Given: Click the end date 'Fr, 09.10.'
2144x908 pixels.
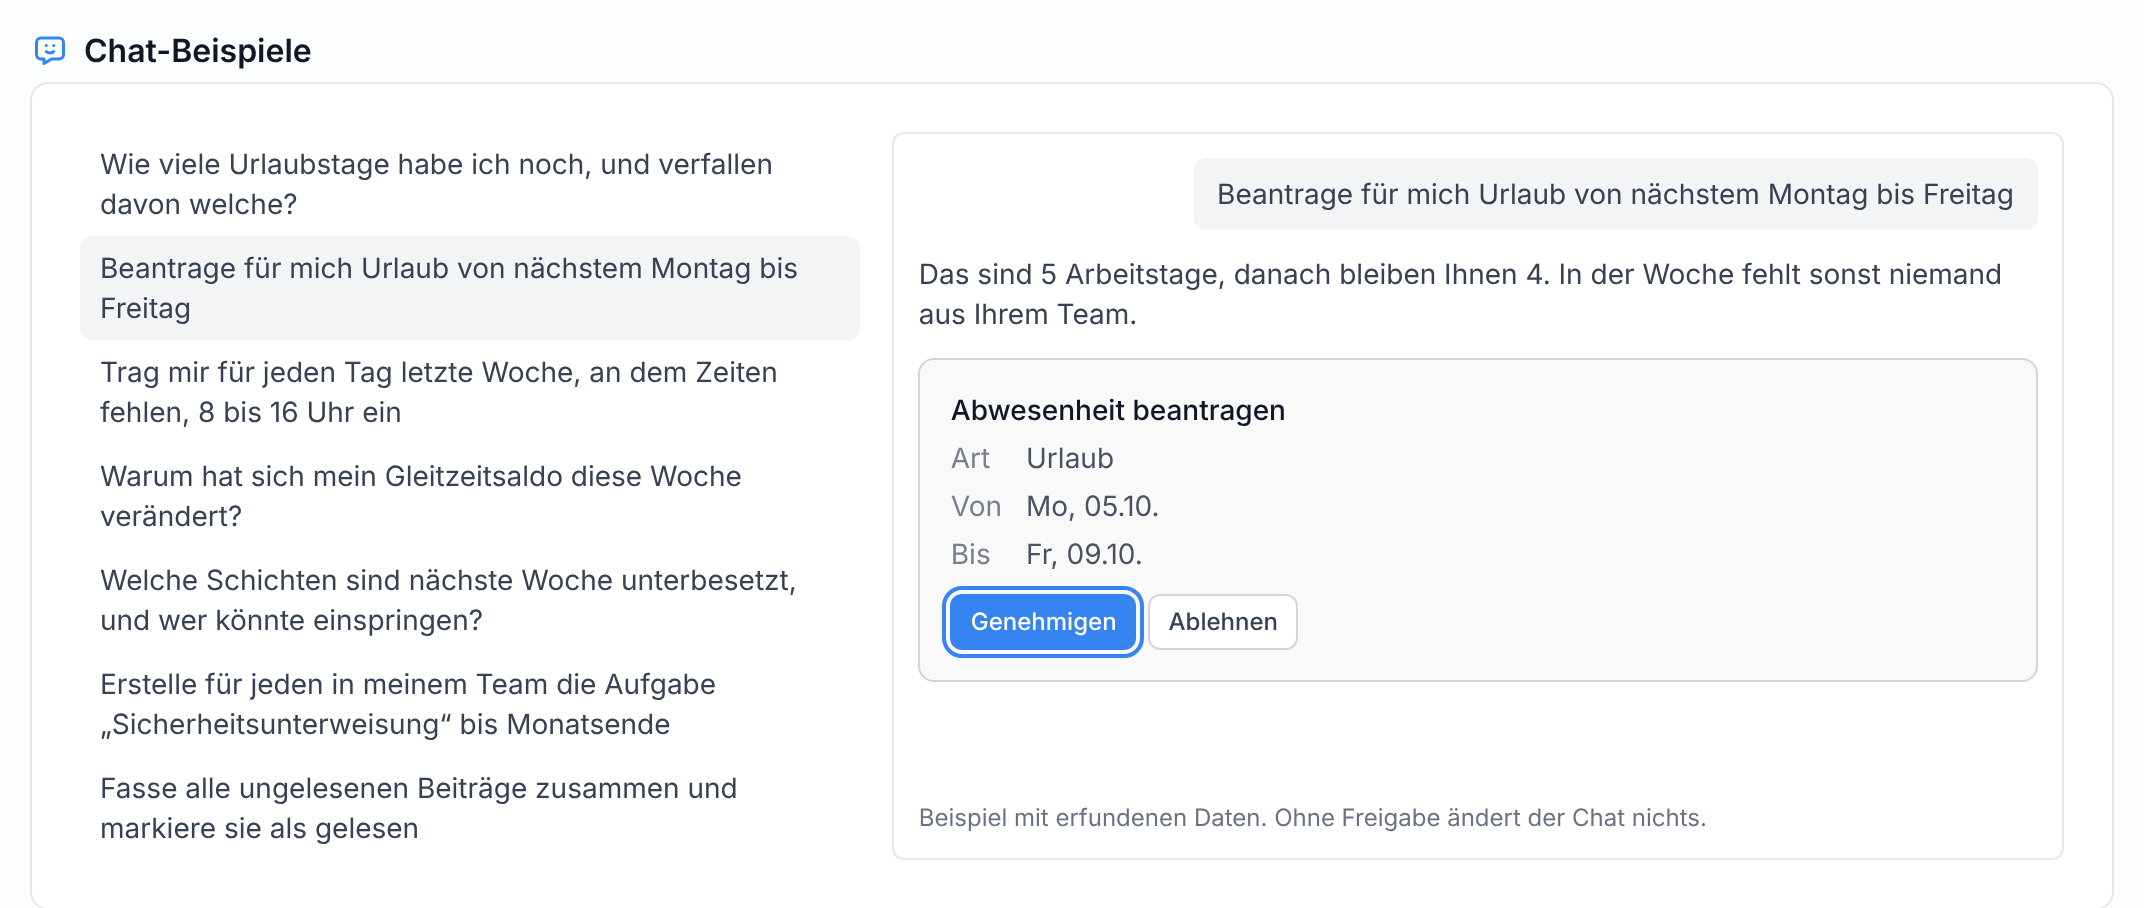Looking at the screenshot, I should 1084,554.
